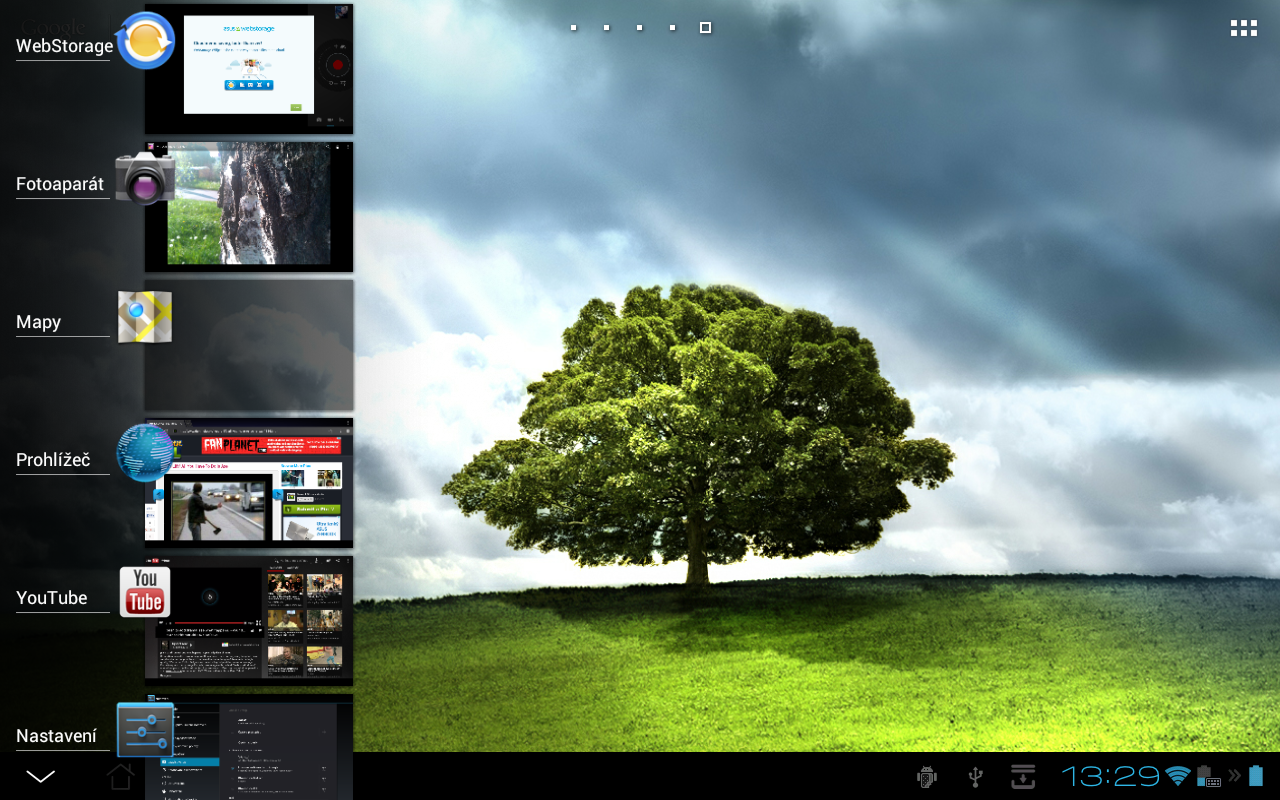Open the WebStorage sync icon
1280x800 pixels.
145,40
